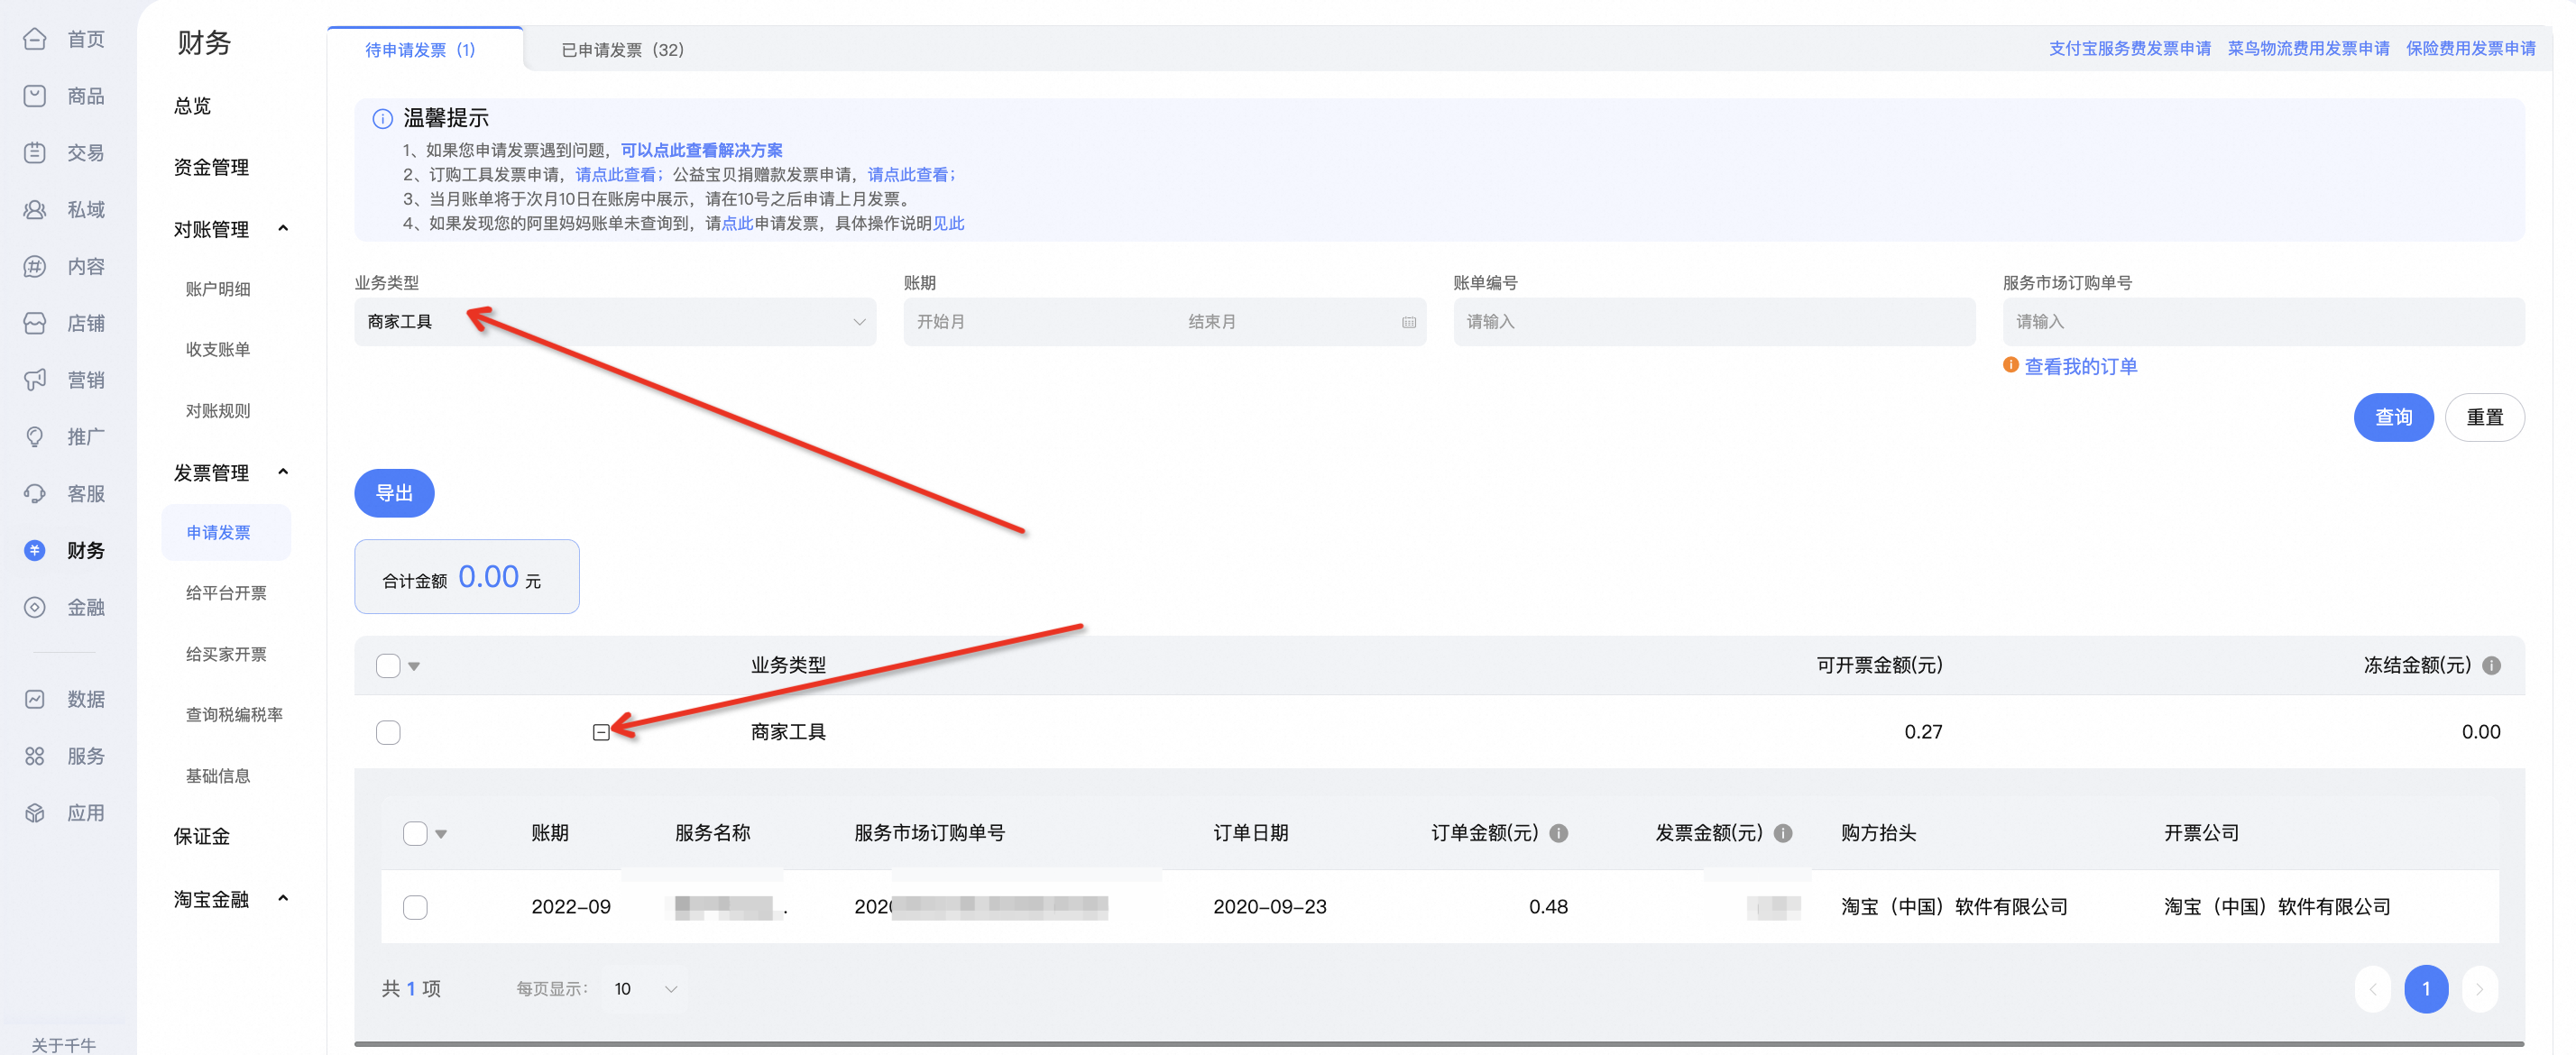Select 账户明细 menu item
The width and height of the screenshot is (2576, 1055).
tap(218, 289)
